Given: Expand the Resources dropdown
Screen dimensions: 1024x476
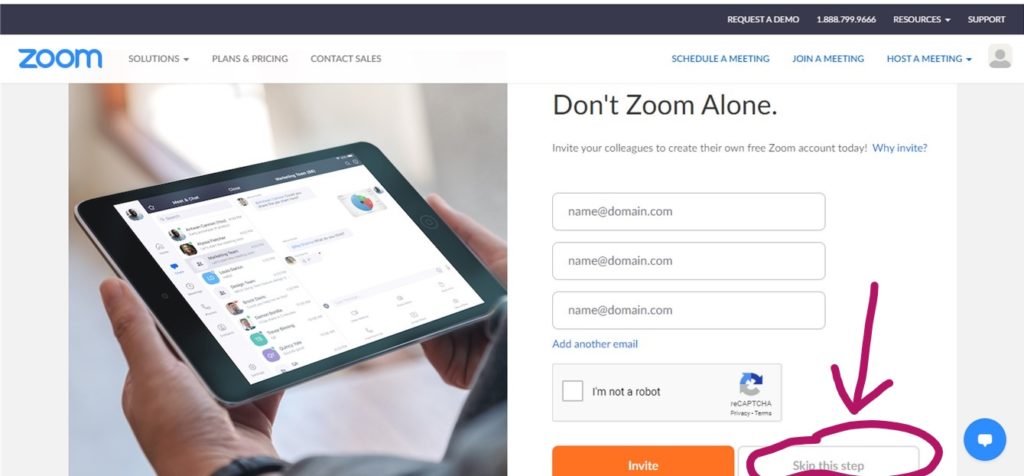Looking at the screenshot, I should click(x=921, y=20).
